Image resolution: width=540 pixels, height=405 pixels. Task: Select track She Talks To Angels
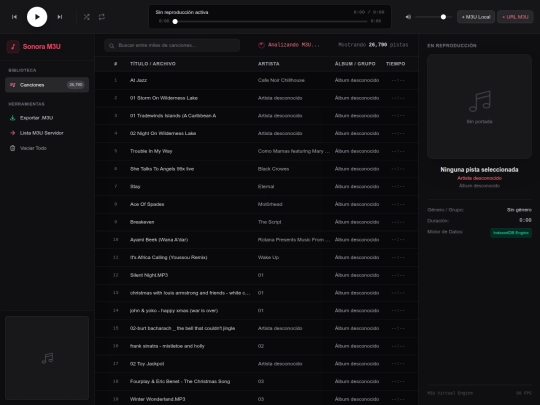coord(257,169)
